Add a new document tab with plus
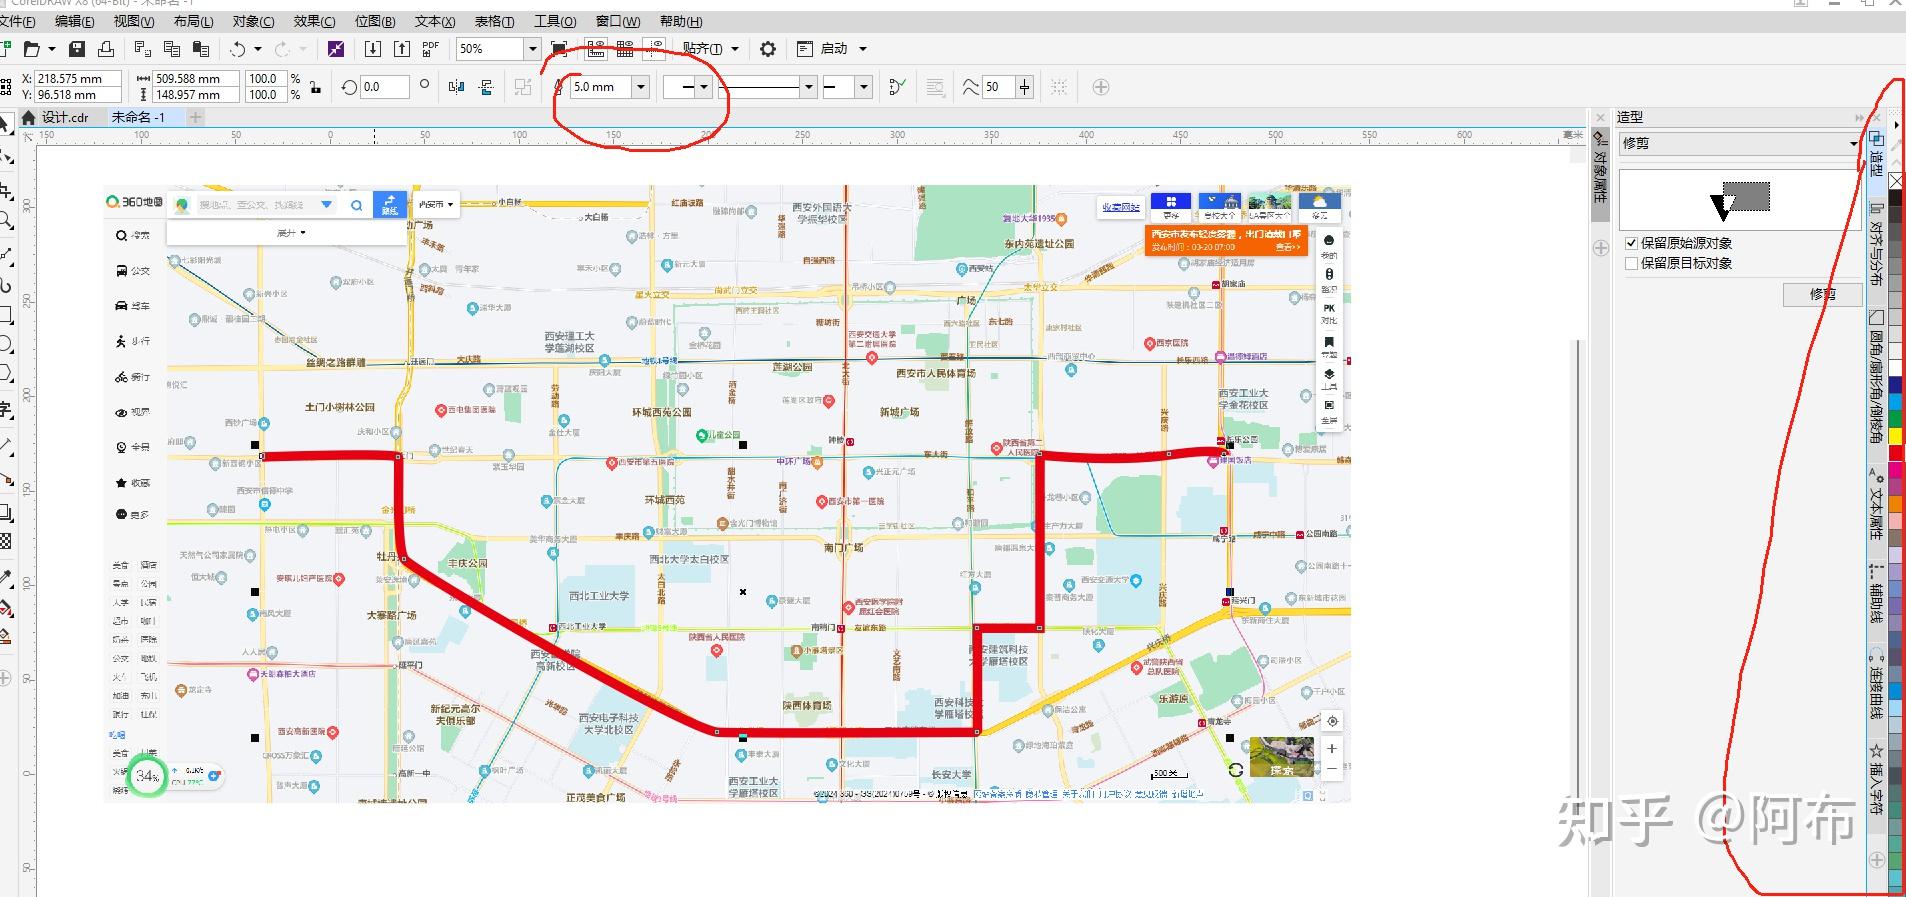The height and width of the screenshot is (897, 1906). point(196,117)
